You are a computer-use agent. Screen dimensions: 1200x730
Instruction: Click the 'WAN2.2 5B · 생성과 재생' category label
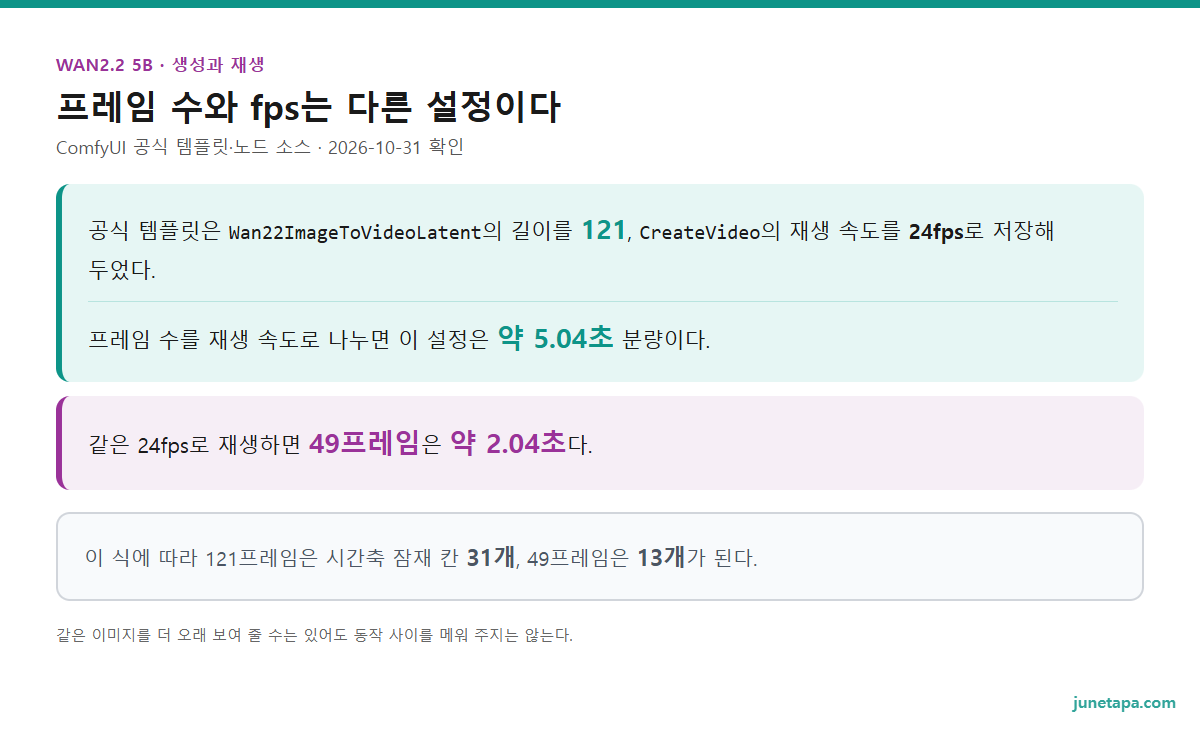coord(160,65)
